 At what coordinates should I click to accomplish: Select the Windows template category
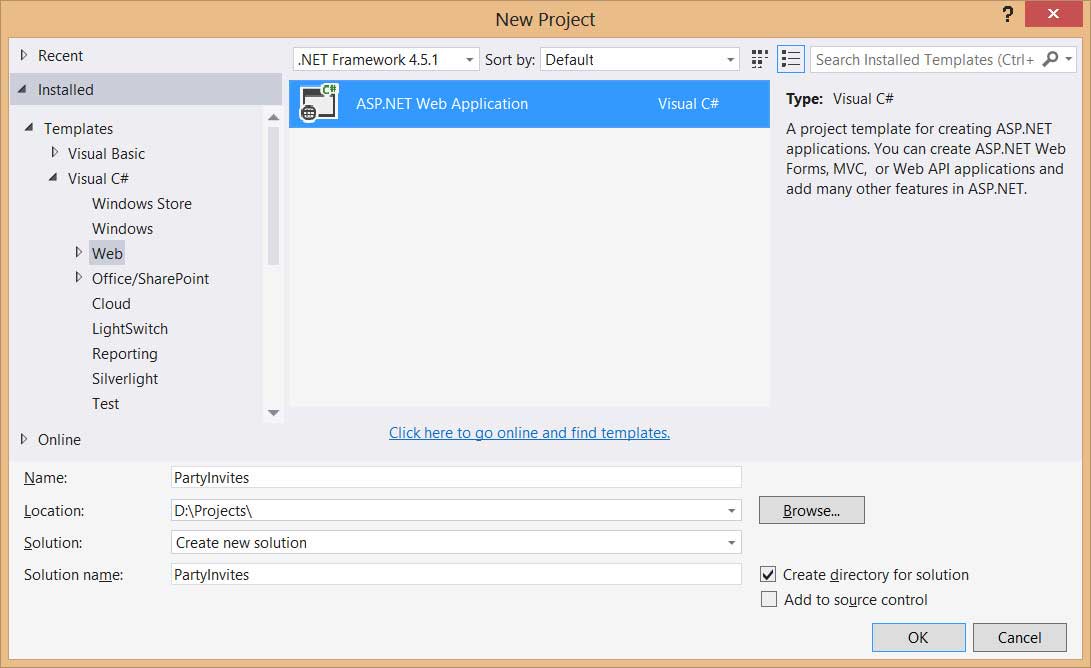[122, 229]
